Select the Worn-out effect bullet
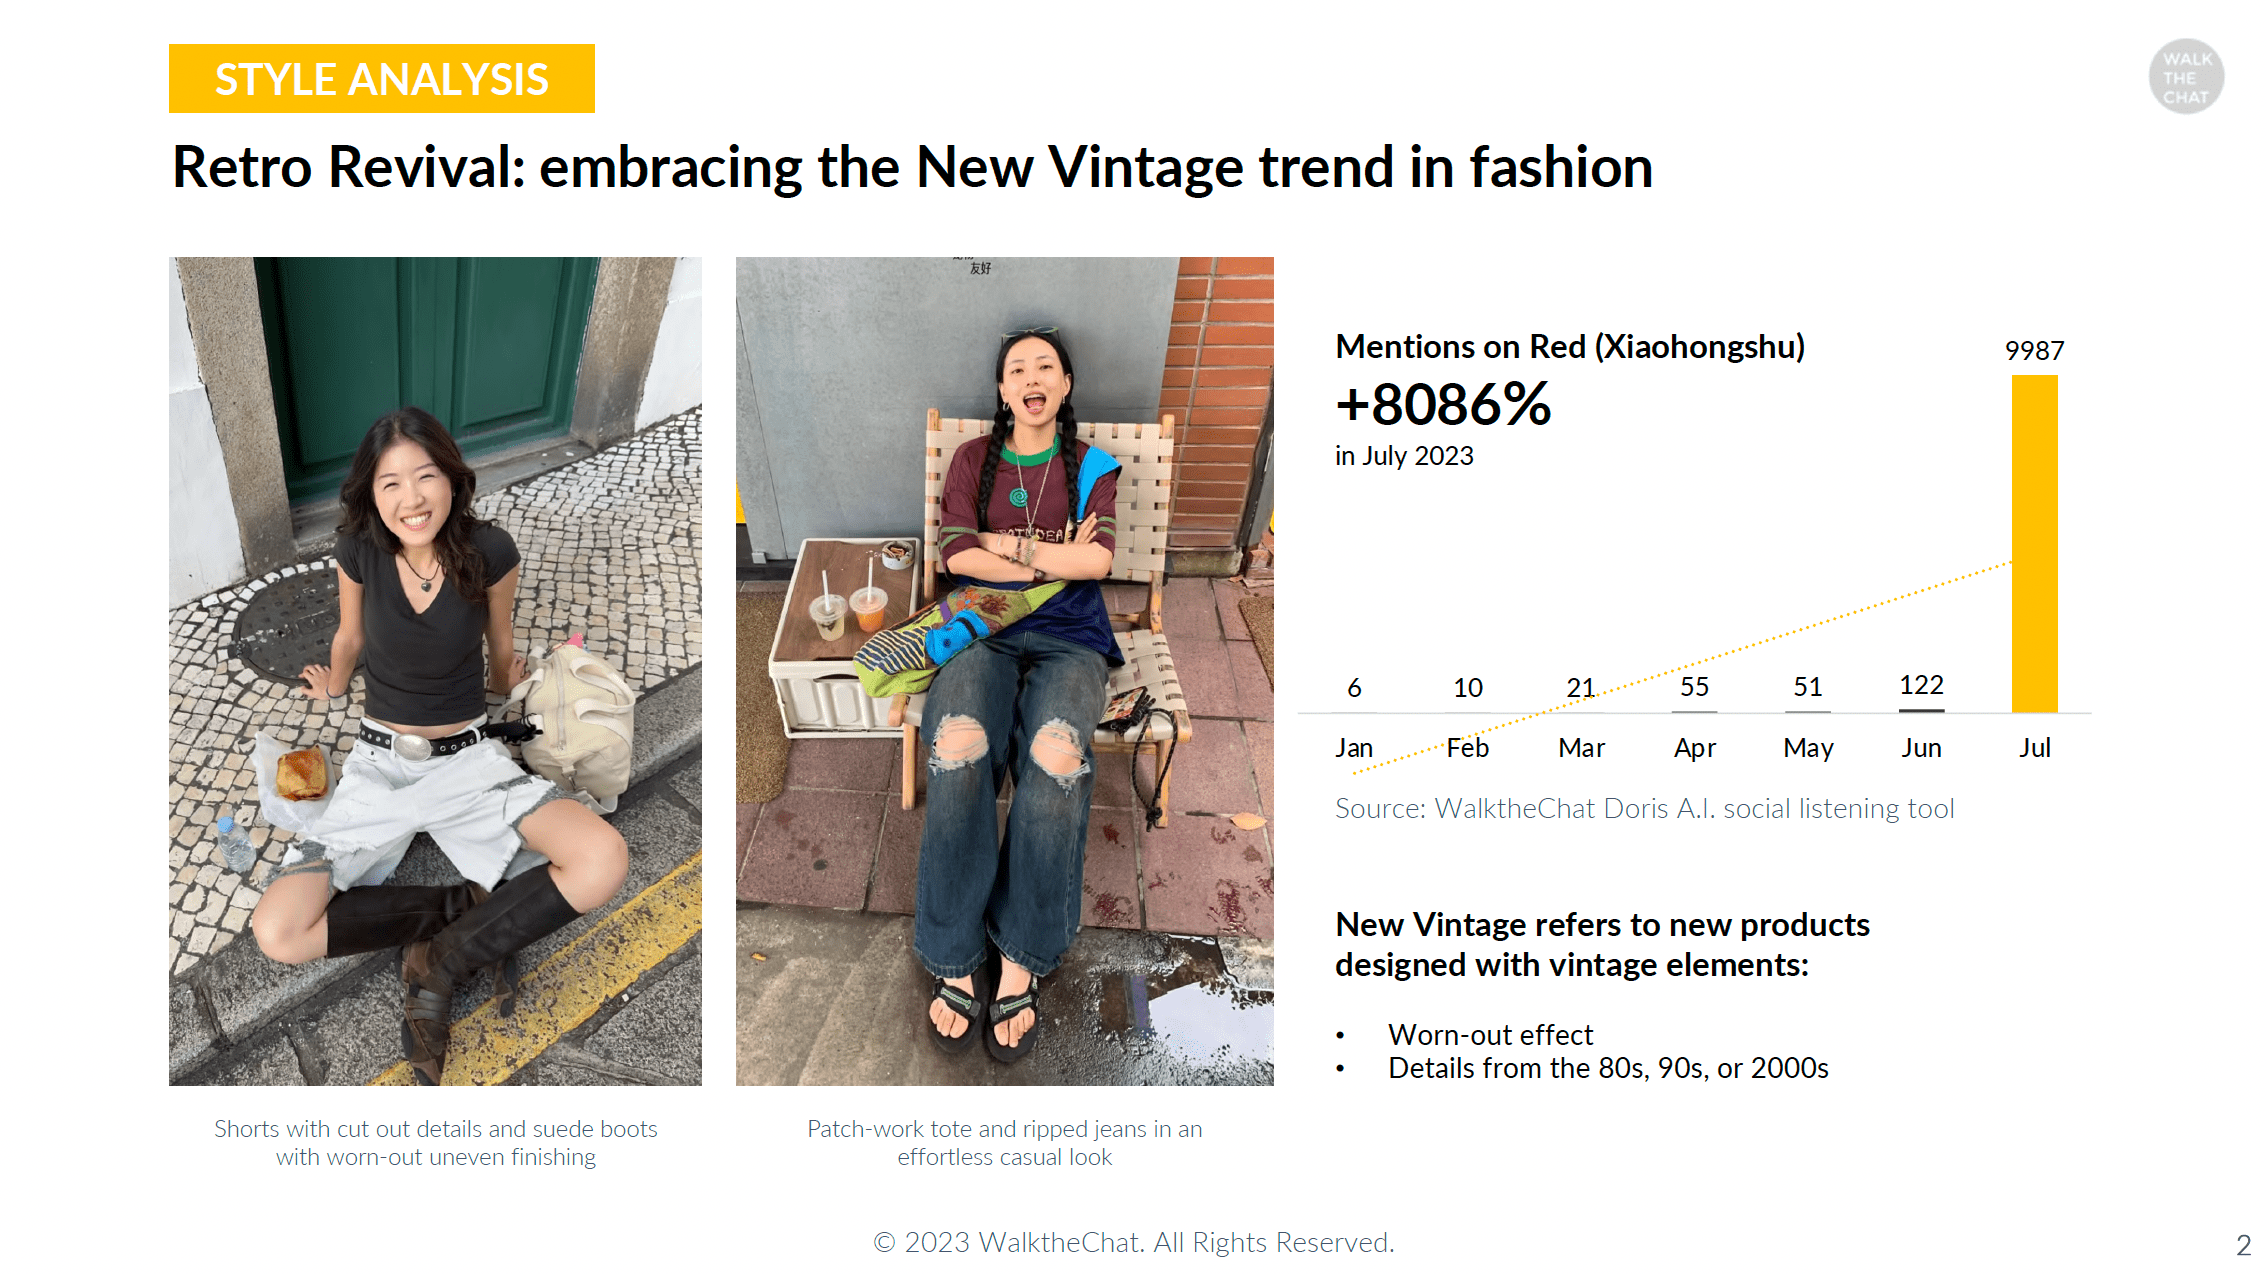2266x1274 pixels. tap(1490, 1035)
